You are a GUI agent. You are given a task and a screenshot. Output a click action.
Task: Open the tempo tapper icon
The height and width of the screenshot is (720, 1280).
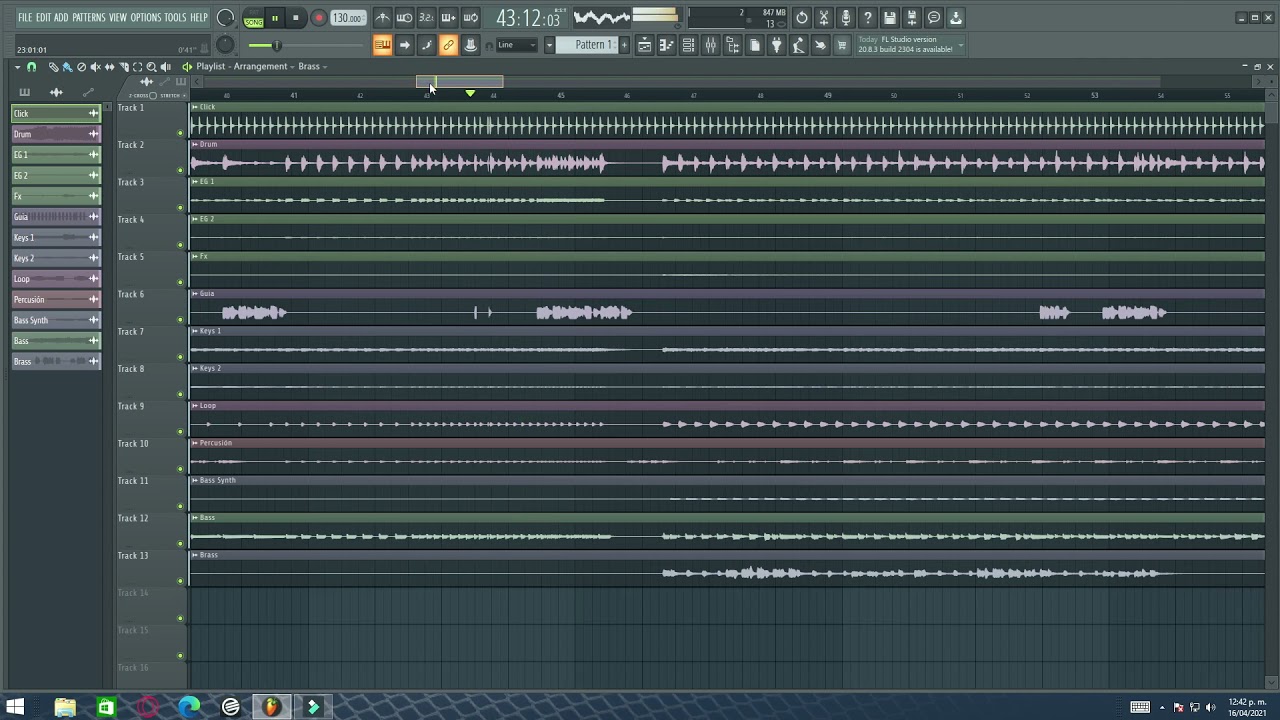(798, 45)
